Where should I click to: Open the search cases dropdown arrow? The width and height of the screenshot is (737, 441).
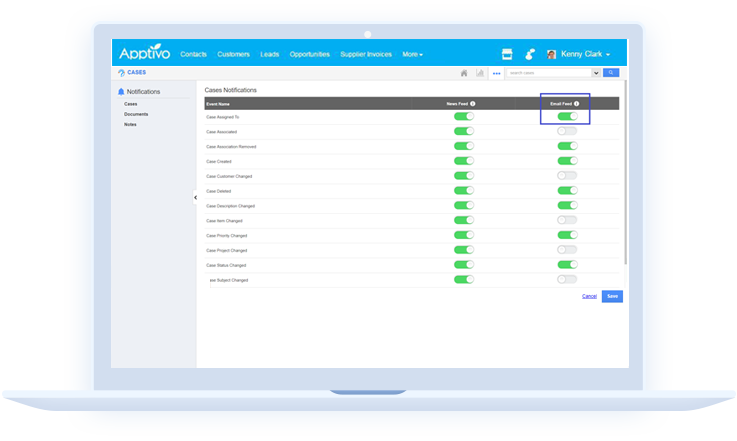(596, 73)
